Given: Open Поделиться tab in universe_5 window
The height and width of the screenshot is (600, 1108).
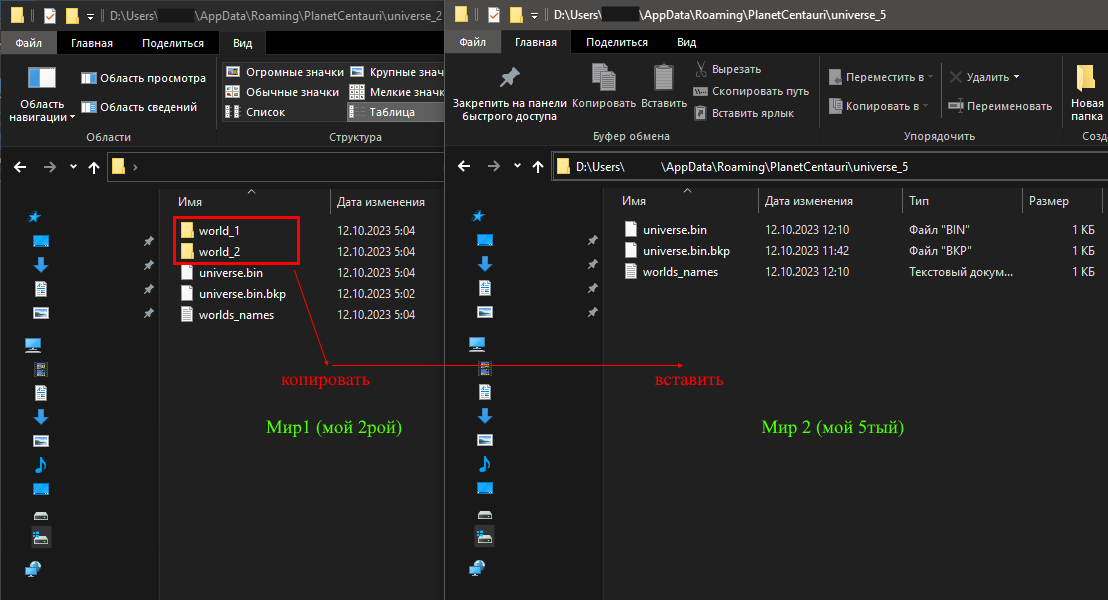Looking at the screenshot, I should pos(616,42).
